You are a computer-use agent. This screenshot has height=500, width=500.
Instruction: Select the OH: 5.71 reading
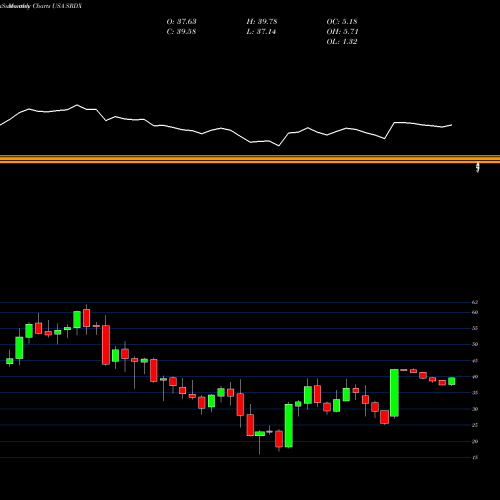coord(342,32)
